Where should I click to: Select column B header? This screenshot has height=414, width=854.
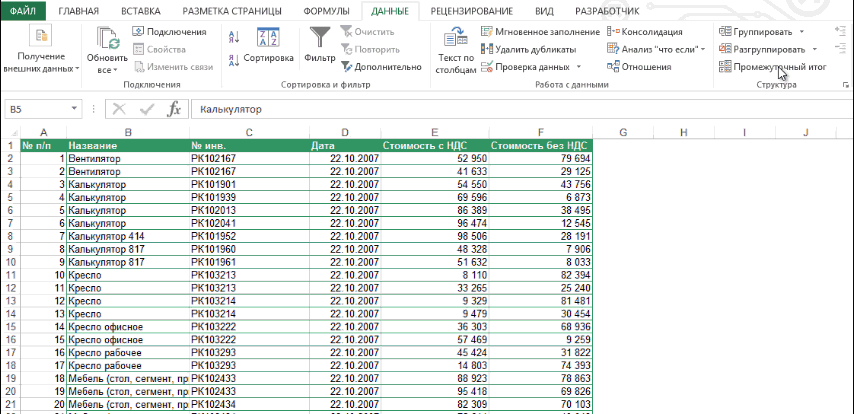coord(128,132)
